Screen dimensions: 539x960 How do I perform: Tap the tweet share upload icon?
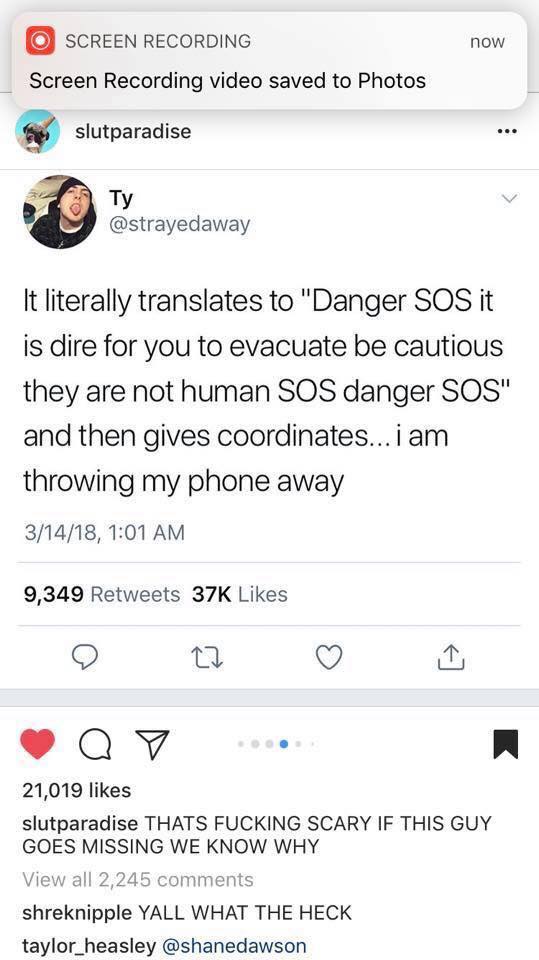tap(451, 657)
